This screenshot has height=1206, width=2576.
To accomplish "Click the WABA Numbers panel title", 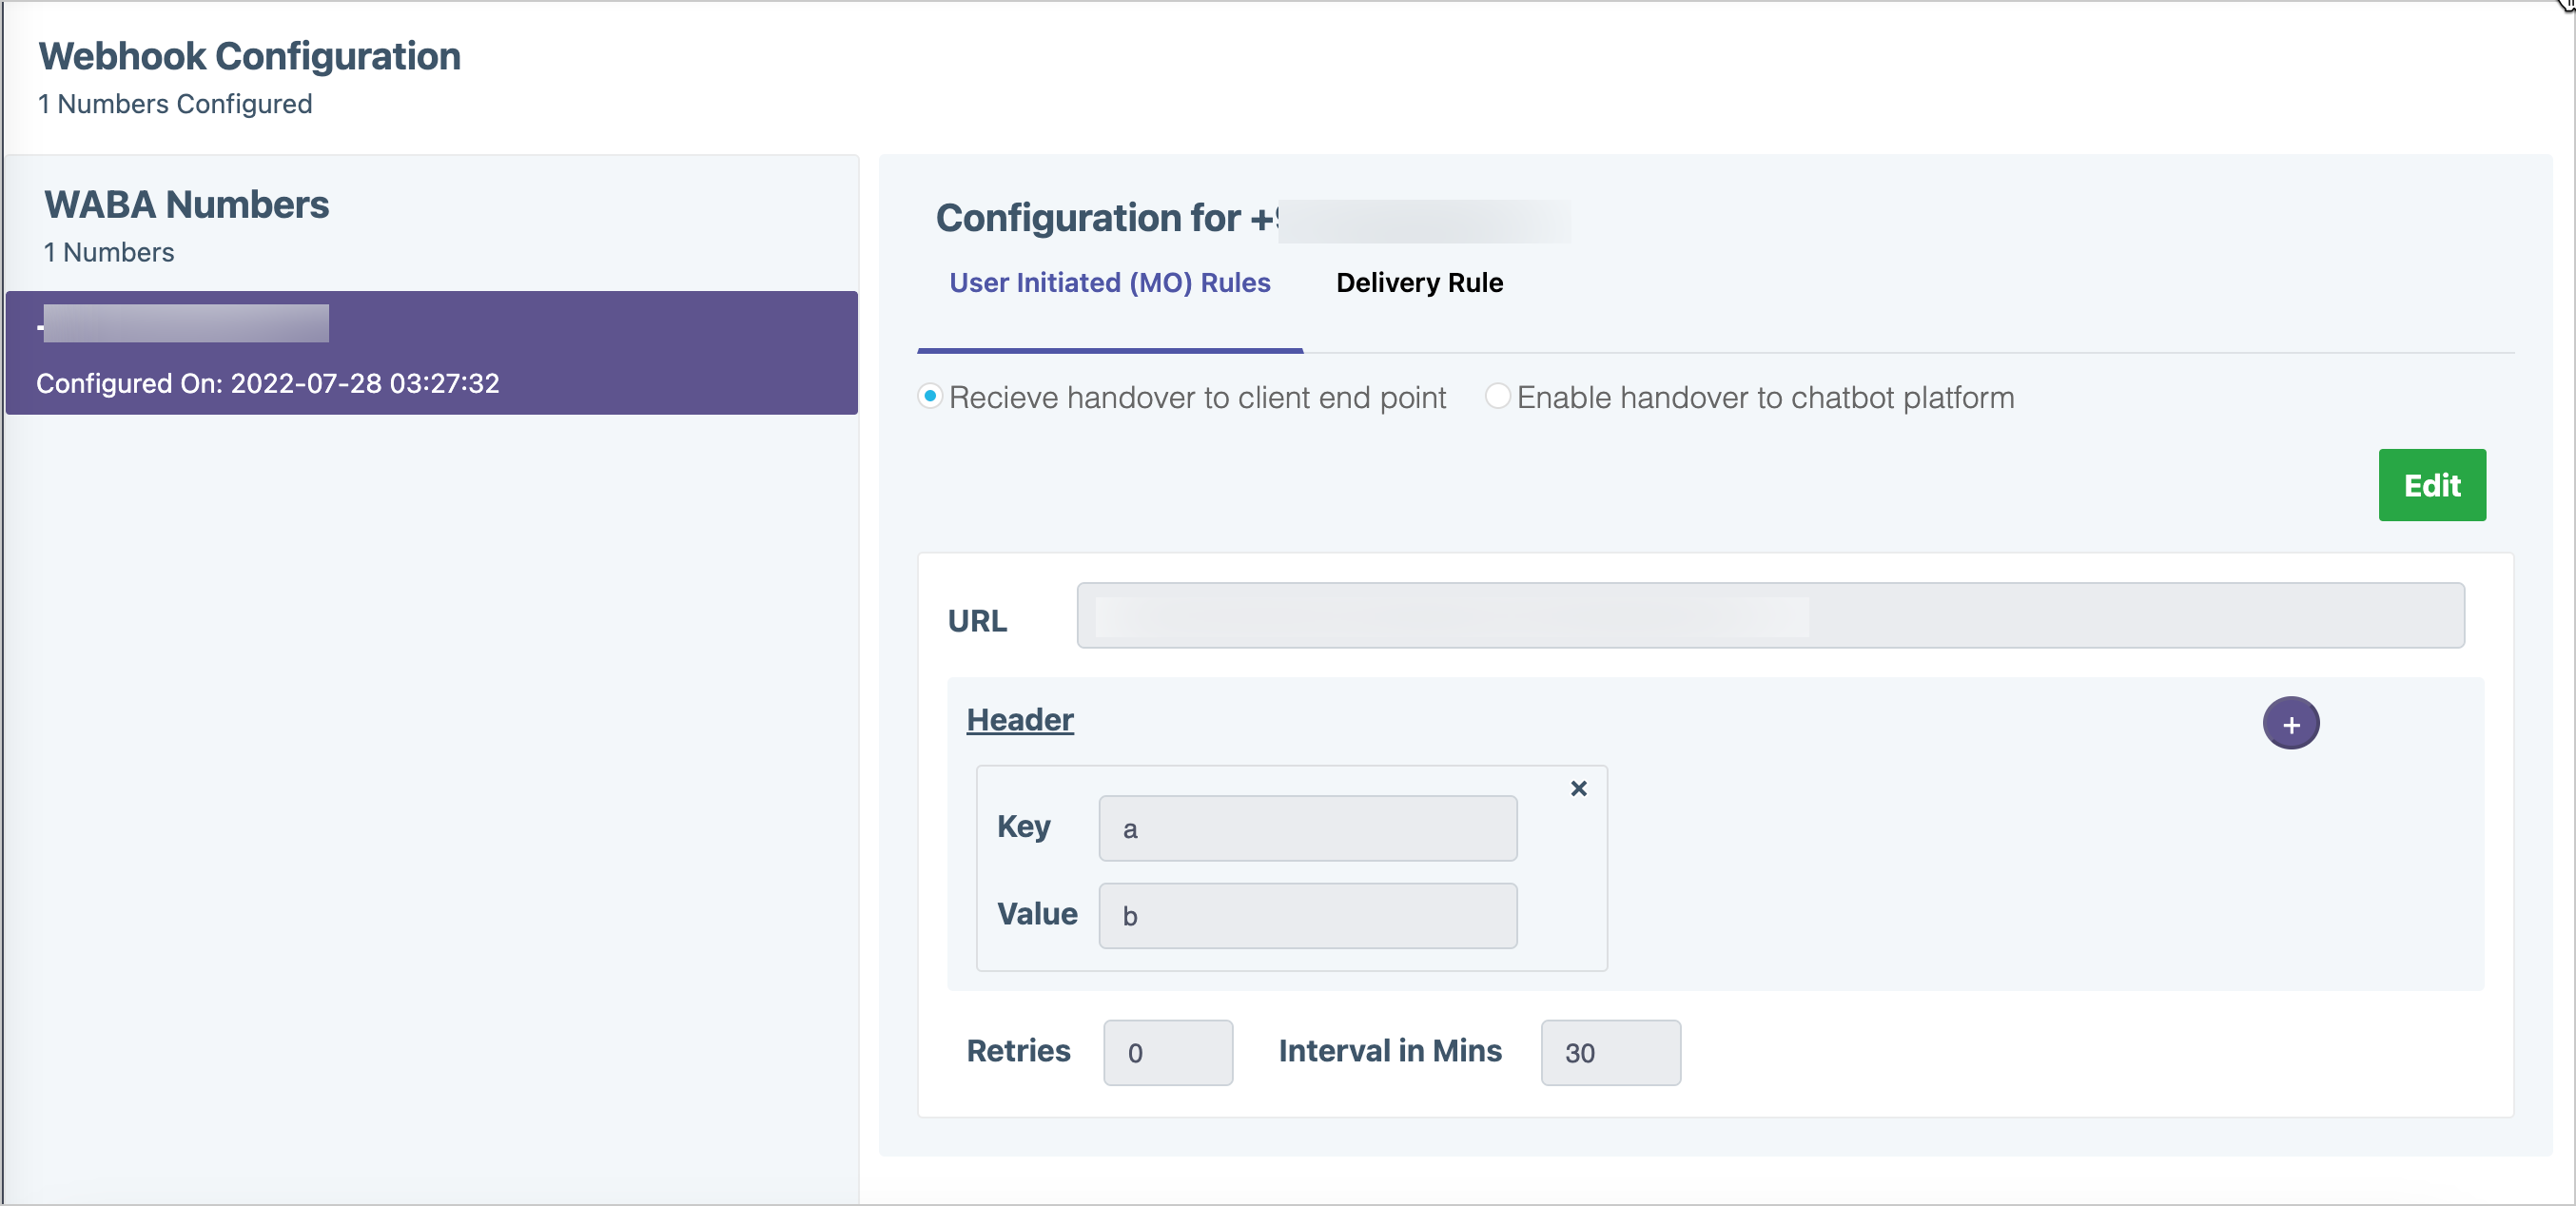I will (186, 204).
